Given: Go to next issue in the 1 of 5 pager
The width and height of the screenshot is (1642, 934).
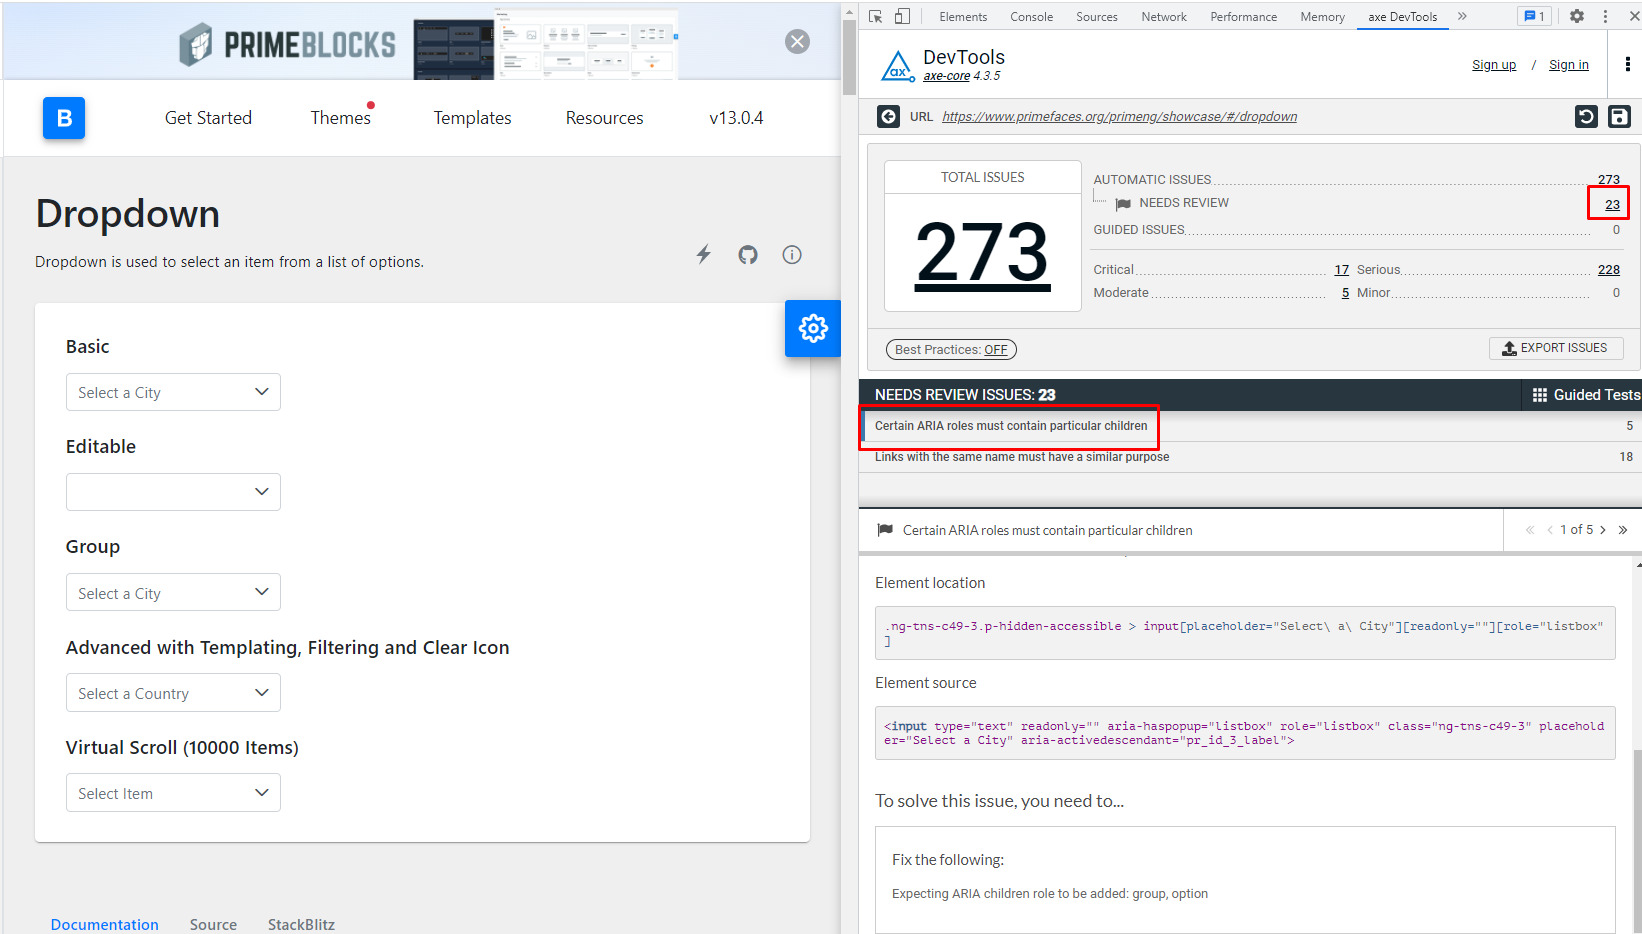Looking at the screenshot, I should [x=1603, y=529].
